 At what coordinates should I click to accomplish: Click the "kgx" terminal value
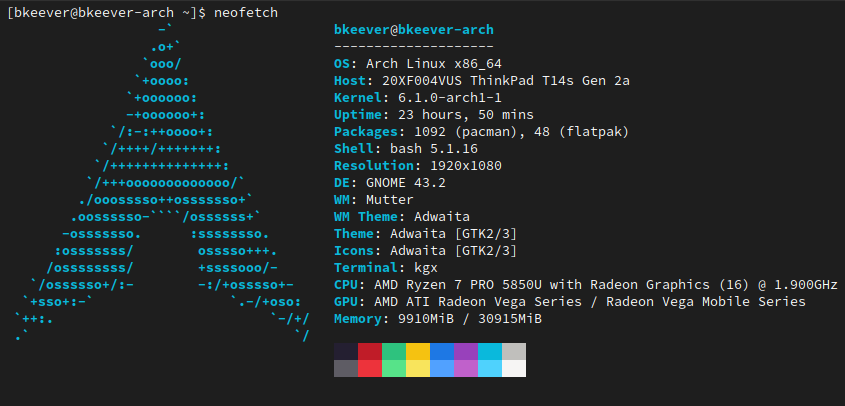(426, 268)
